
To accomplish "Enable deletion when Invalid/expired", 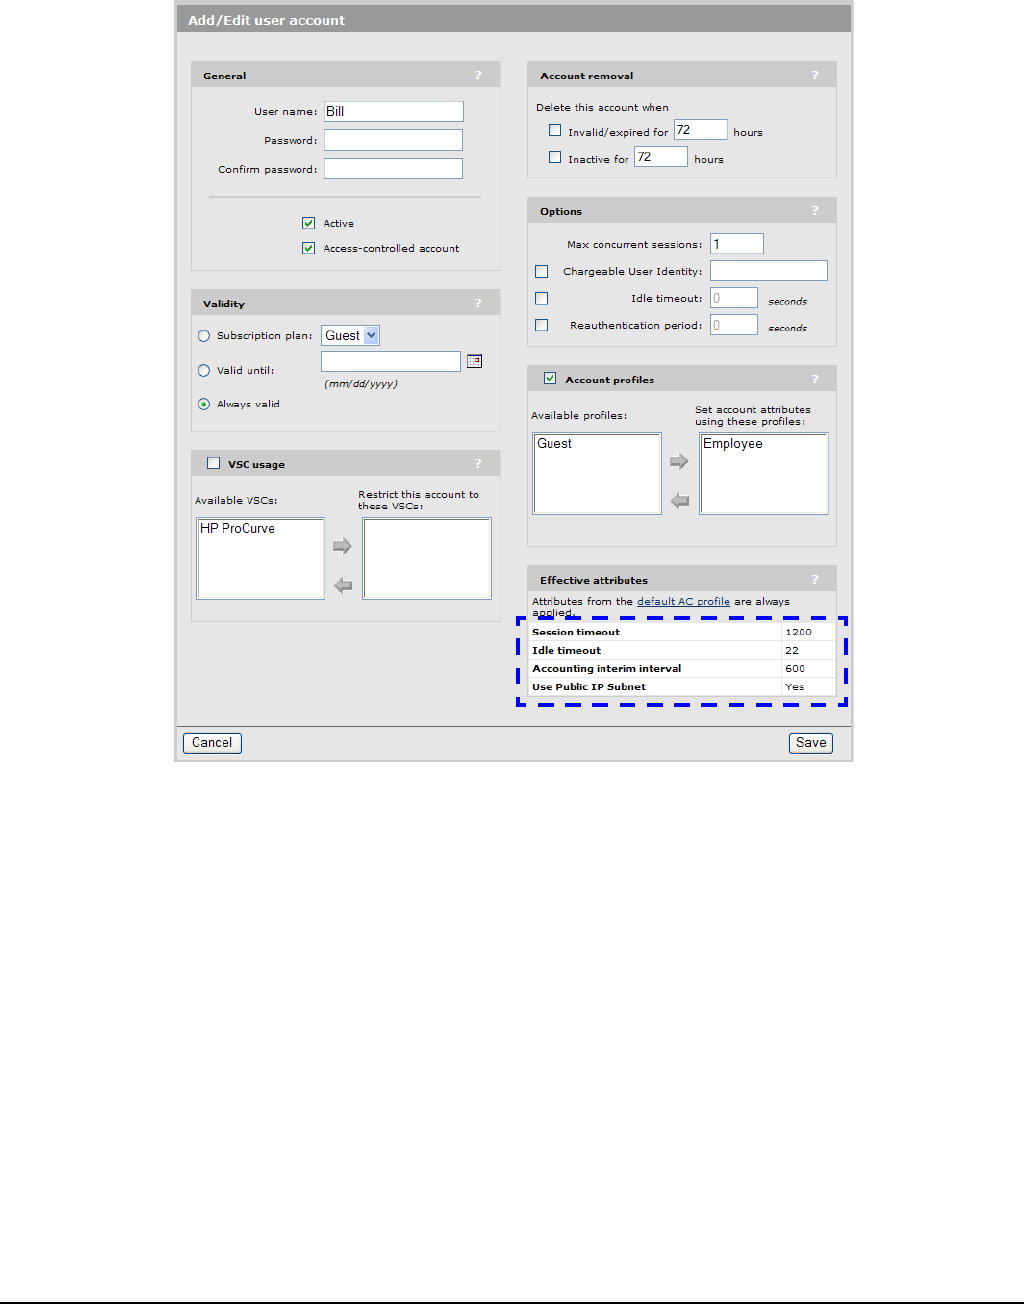I will [x=555, y=130].
